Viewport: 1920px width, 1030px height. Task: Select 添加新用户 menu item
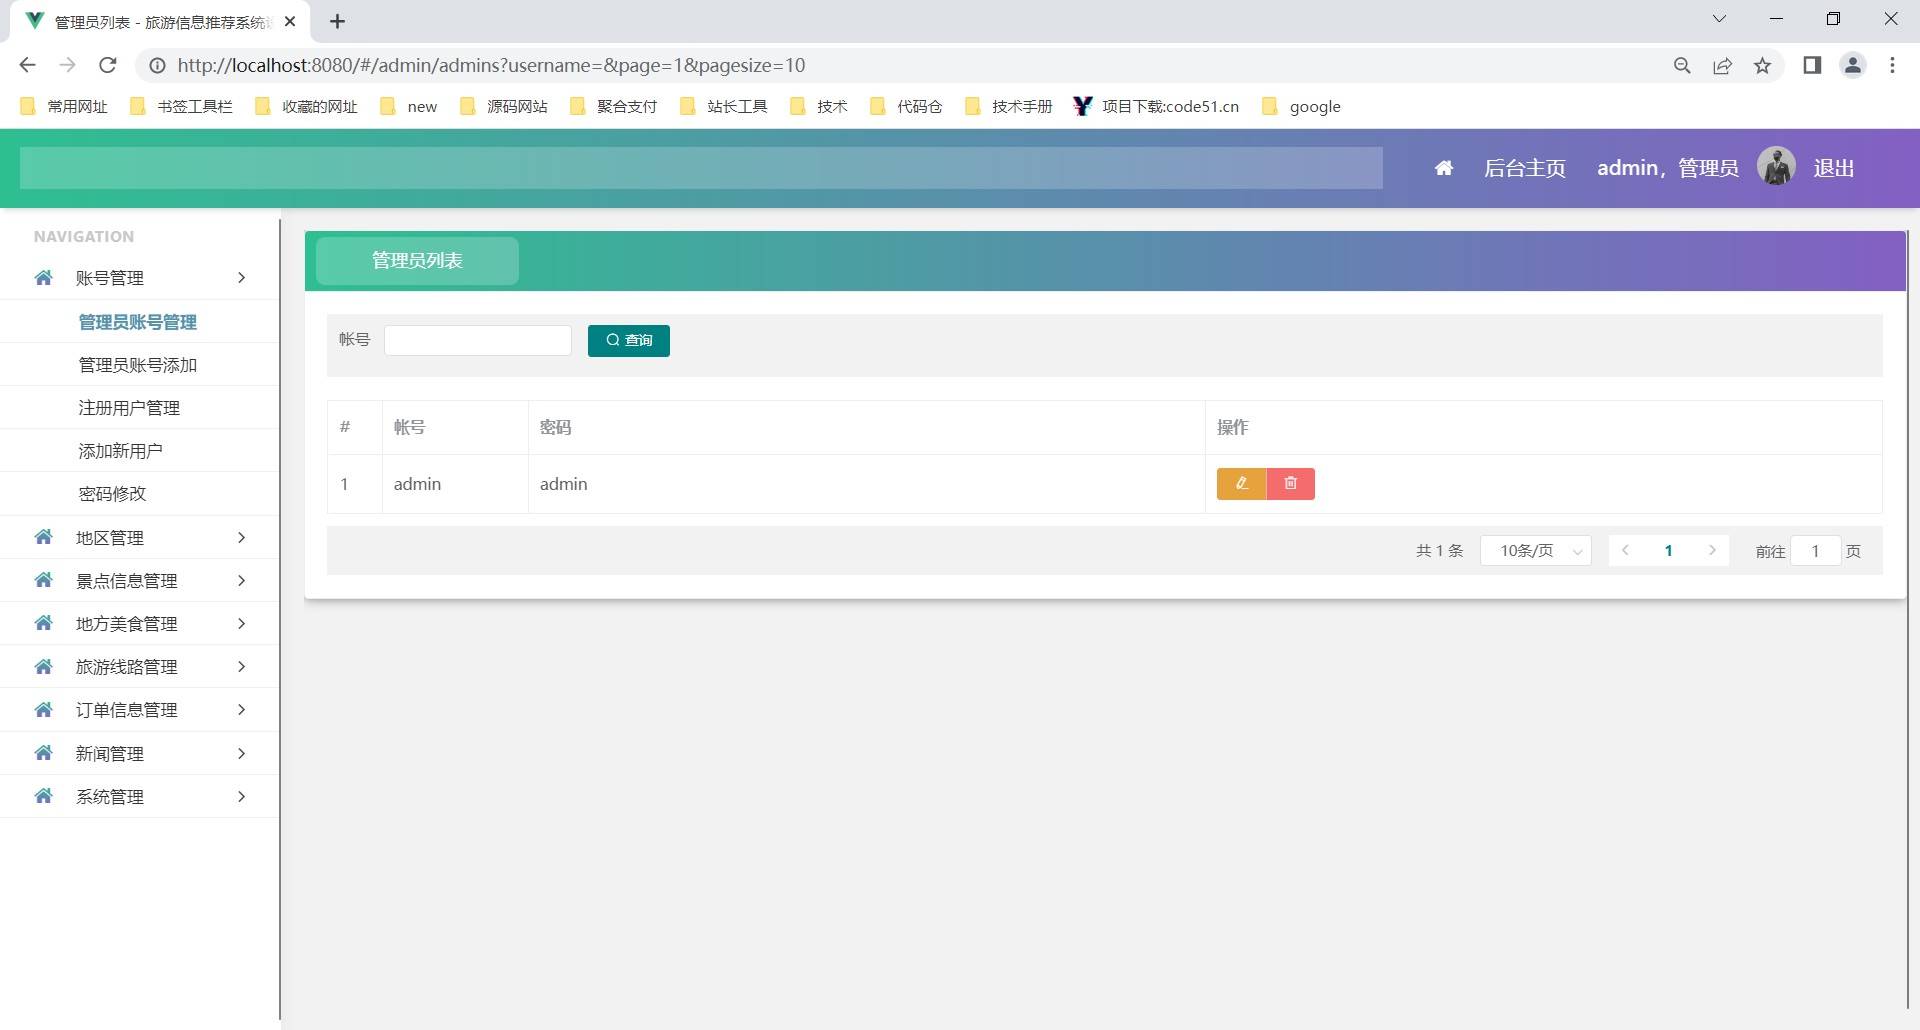120,451
